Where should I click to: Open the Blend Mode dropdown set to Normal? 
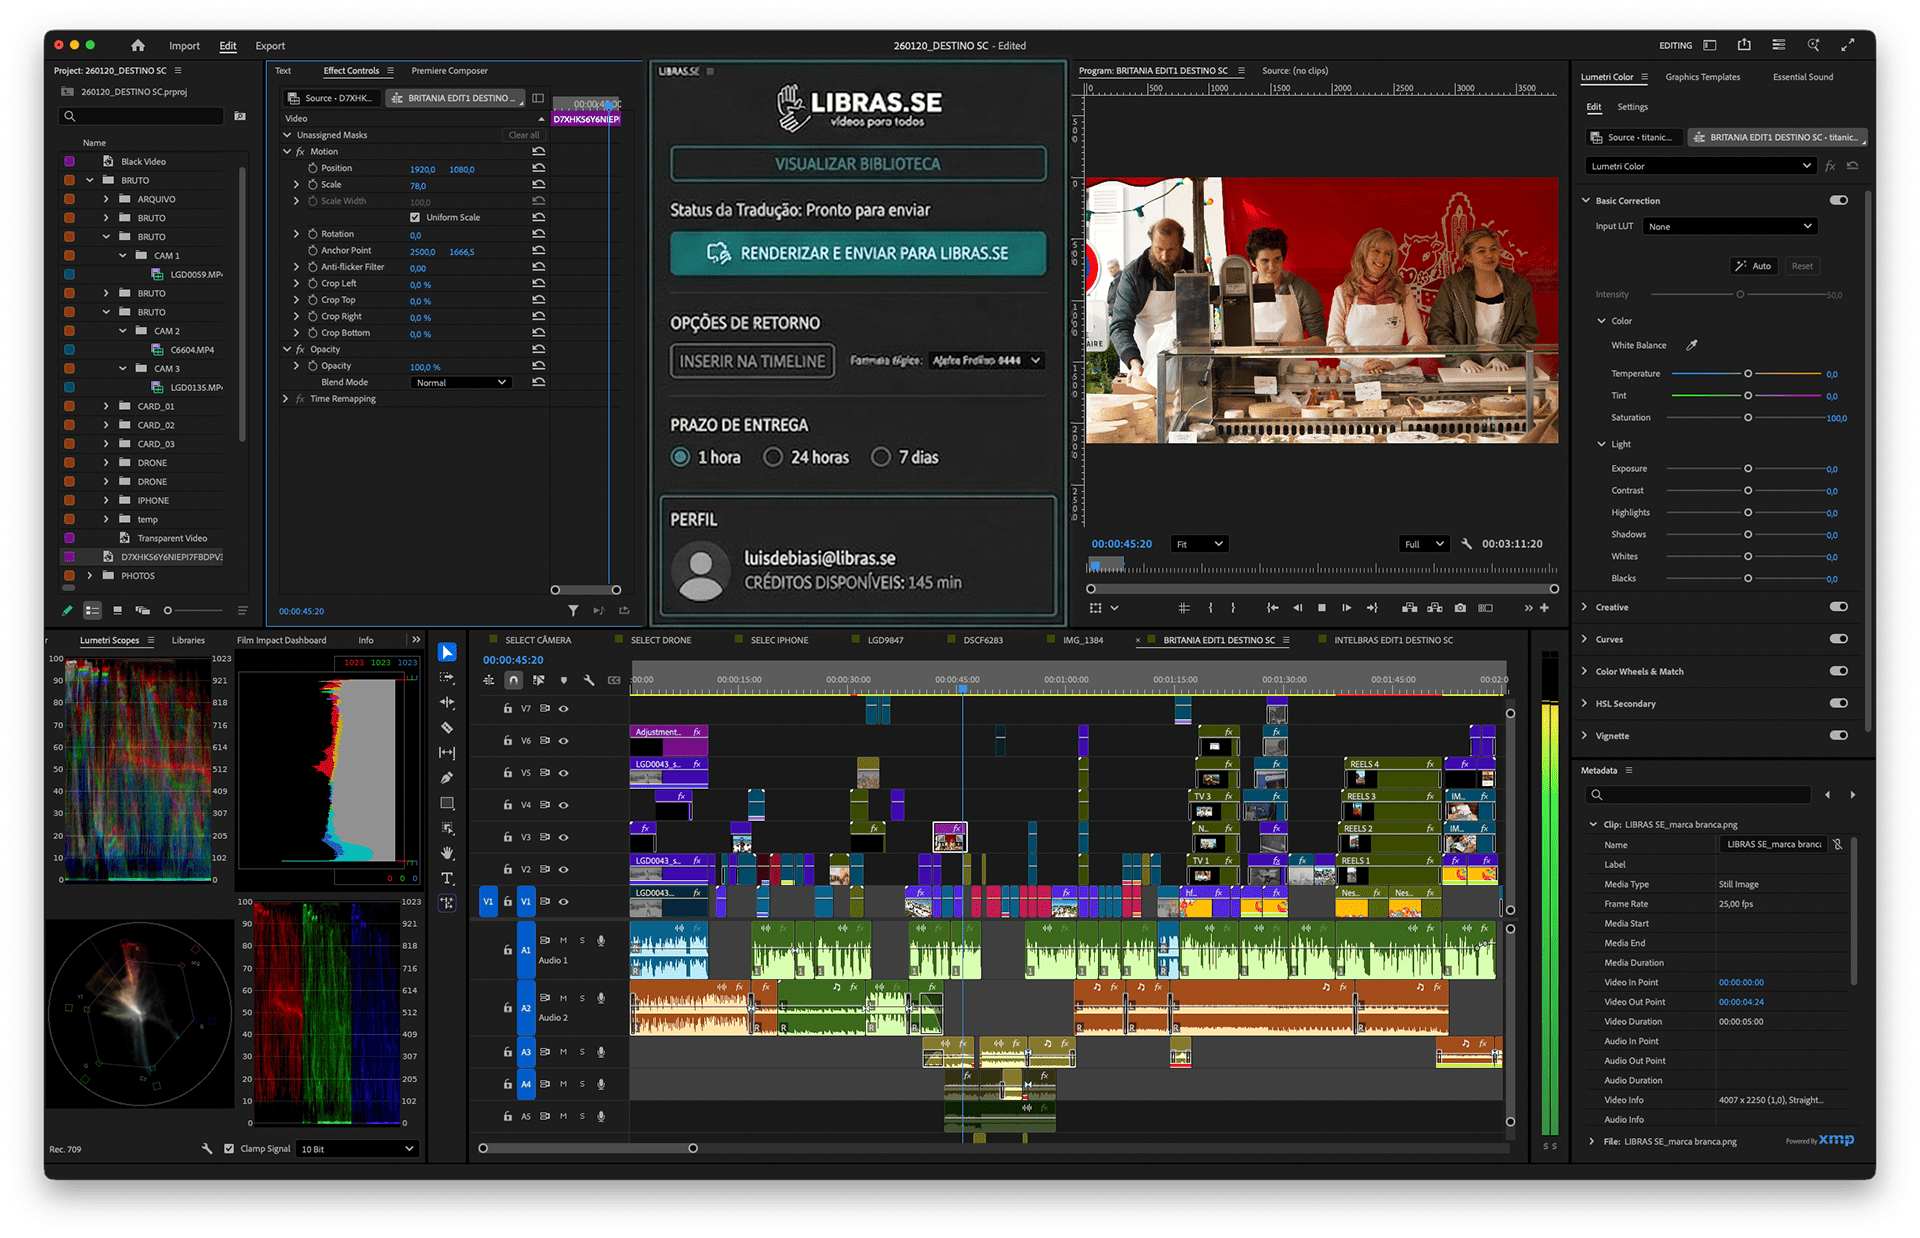pyautogui.click(x=461, y=382)
